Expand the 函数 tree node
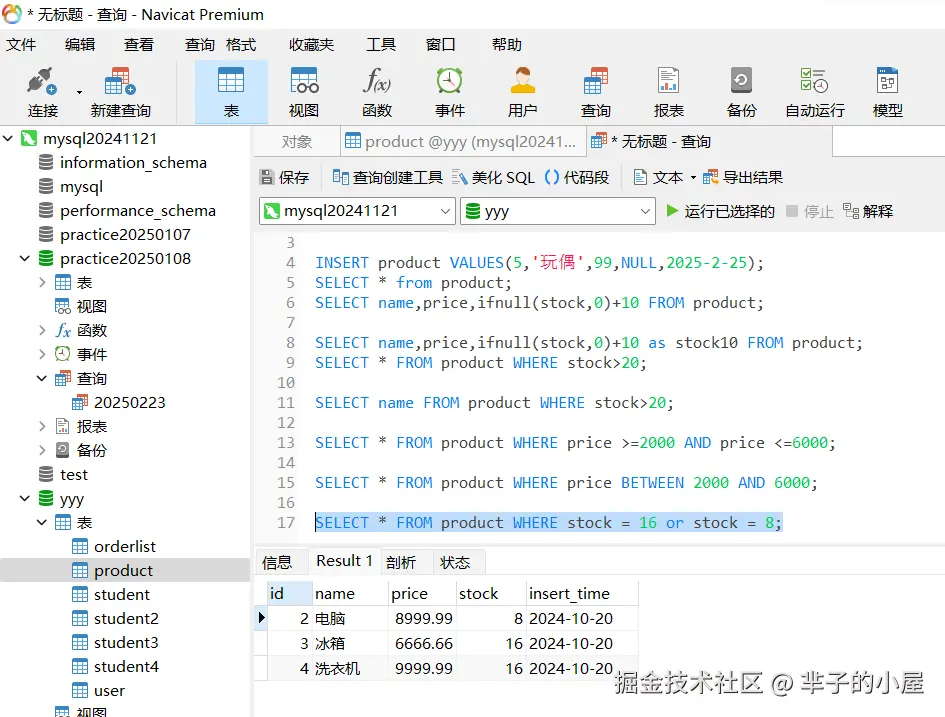The image size is (945, 717). [42, 330]
